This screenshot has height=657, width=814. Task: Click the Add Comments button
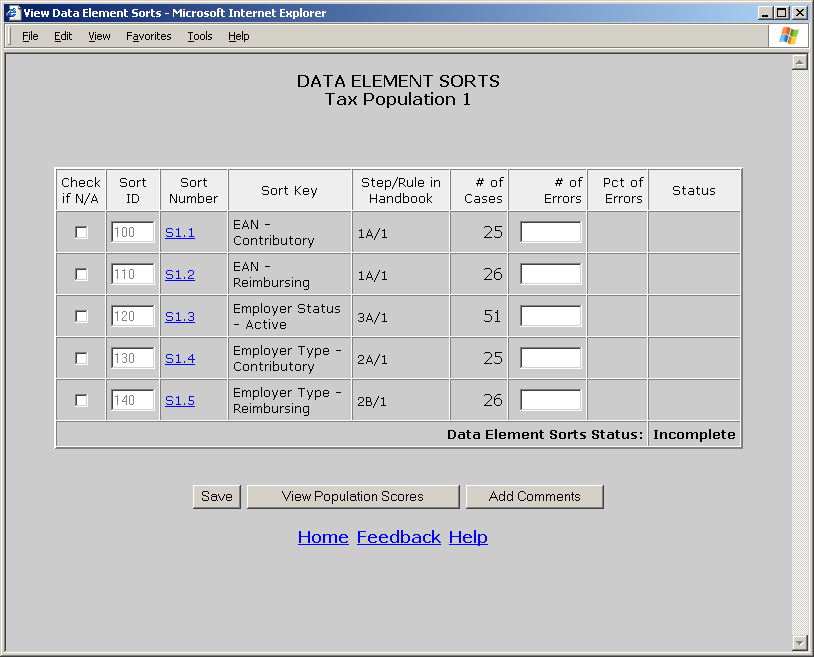click(534, 497)
